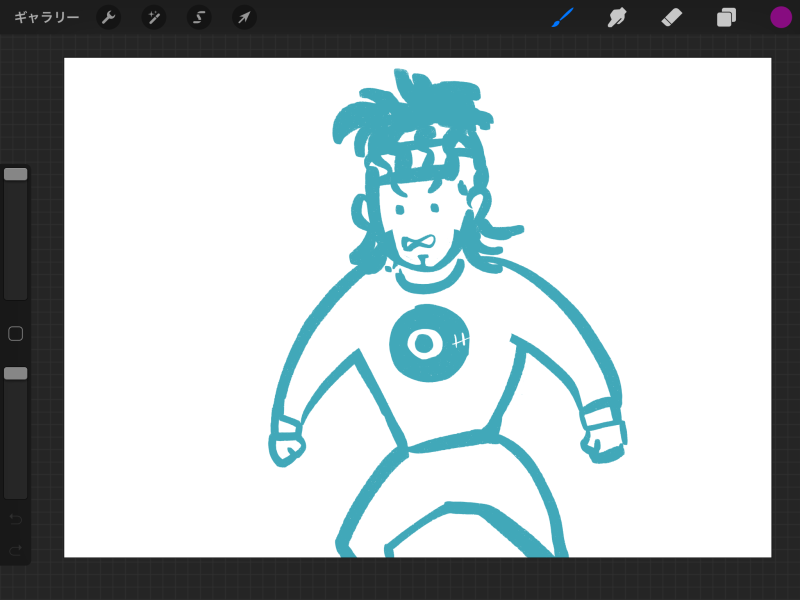Image resolution: width=800 pixels, height=600 pixels.
Task: Open the Adjustments magic wand menu
Action: click(x=154, y=17)
